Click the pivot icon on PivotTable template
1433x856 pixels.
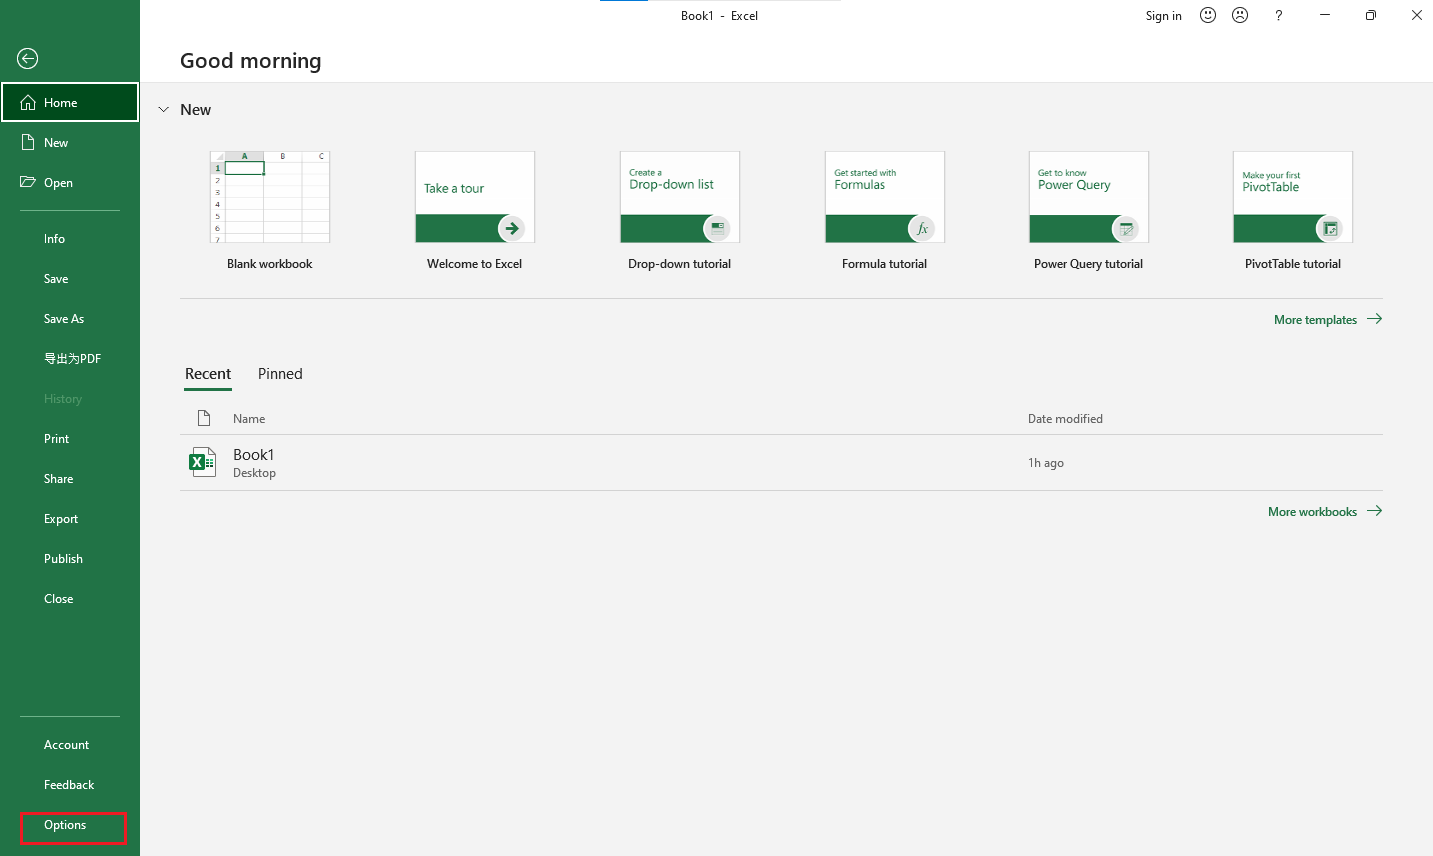coord(1330,228)
